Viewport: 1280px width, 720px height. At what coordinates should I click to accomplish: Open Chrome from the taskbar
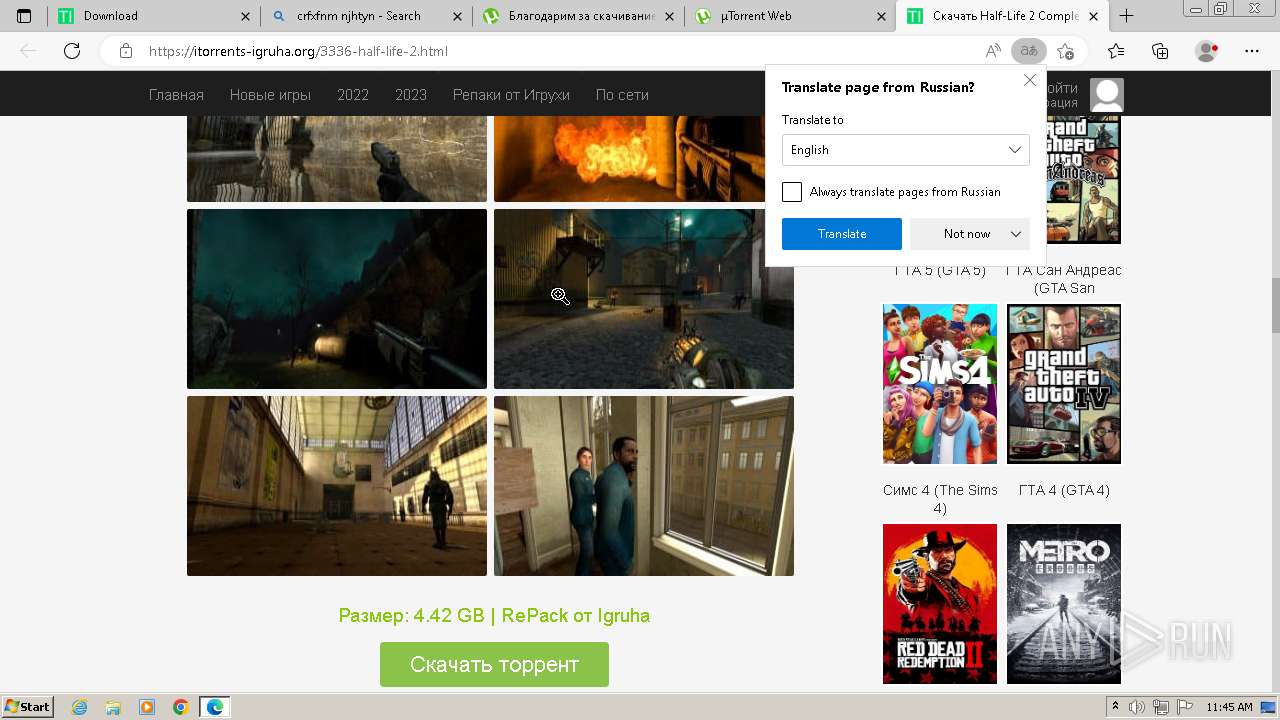click(x=181, y=707)
